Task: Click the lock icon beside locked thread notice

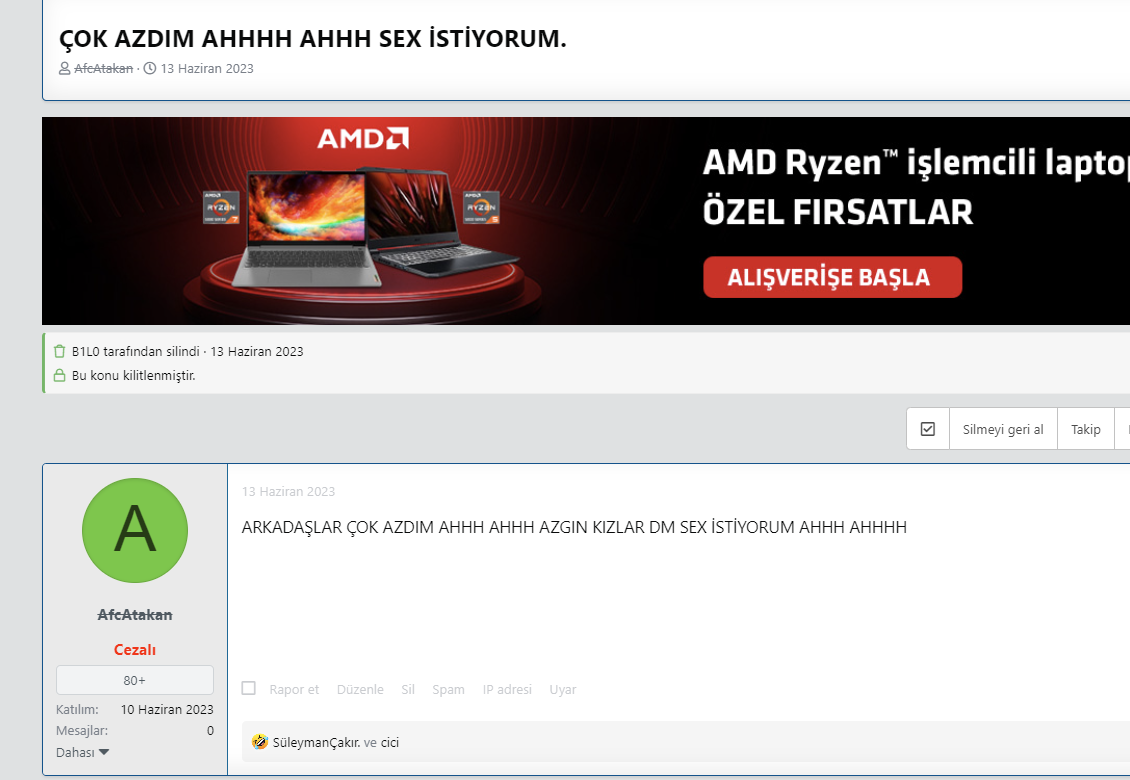Action: (60, 376)
